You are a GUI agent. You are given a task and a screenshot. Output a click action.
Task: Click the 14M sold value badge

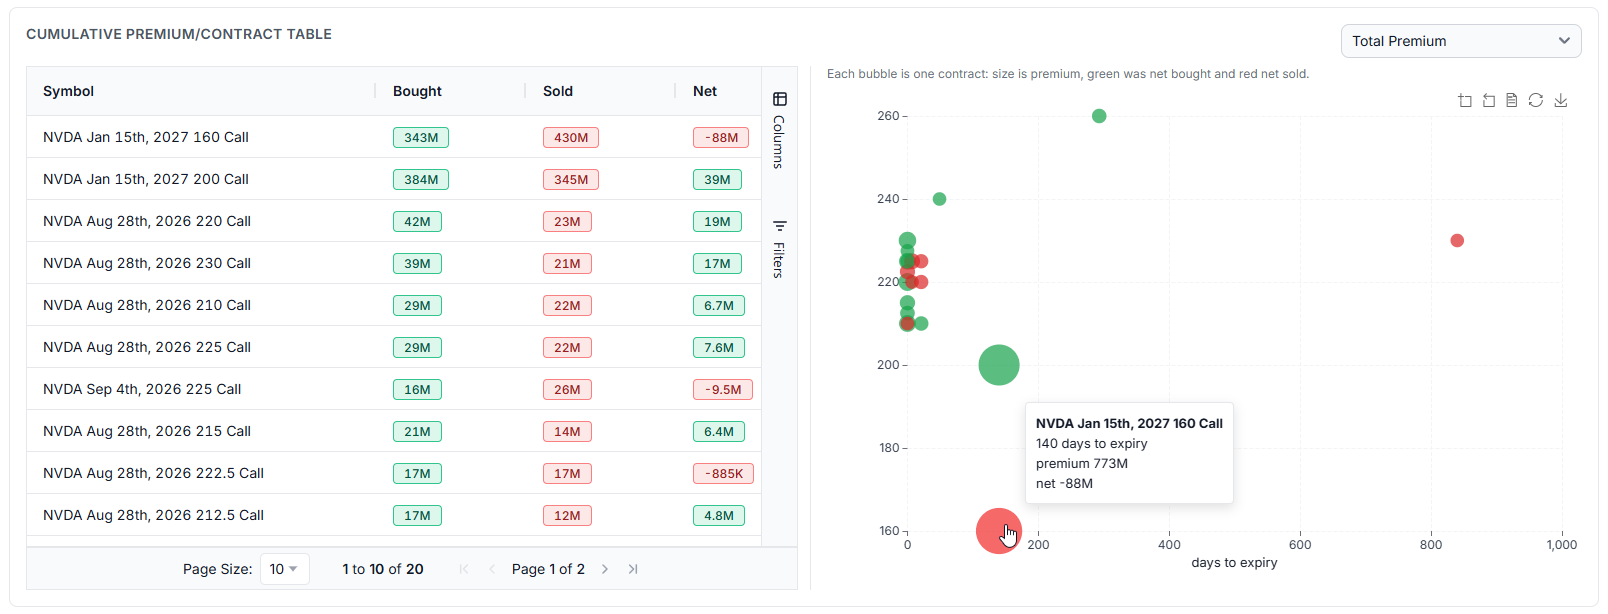pos(567,432)
